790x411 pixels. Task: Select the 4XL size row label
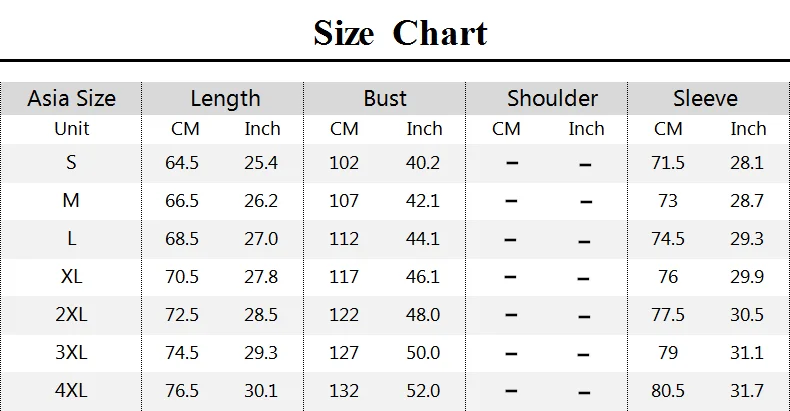pyautogui.click(x=71, y=390)
